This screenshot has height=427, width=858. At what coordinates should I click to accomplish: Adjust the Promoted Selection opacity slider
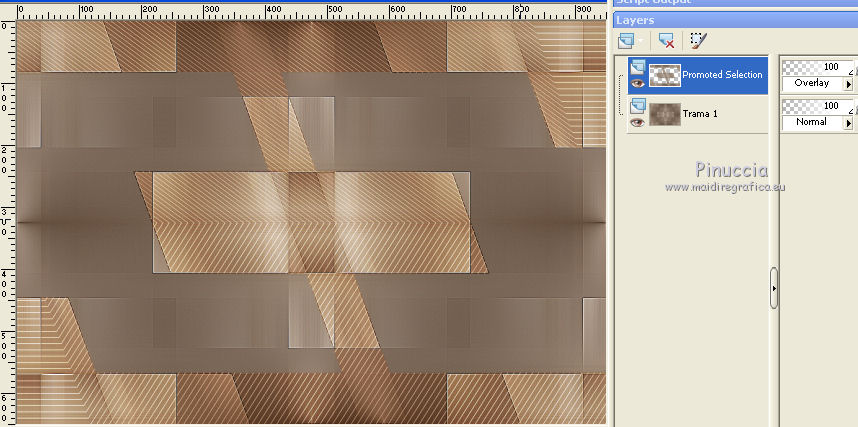818,67
